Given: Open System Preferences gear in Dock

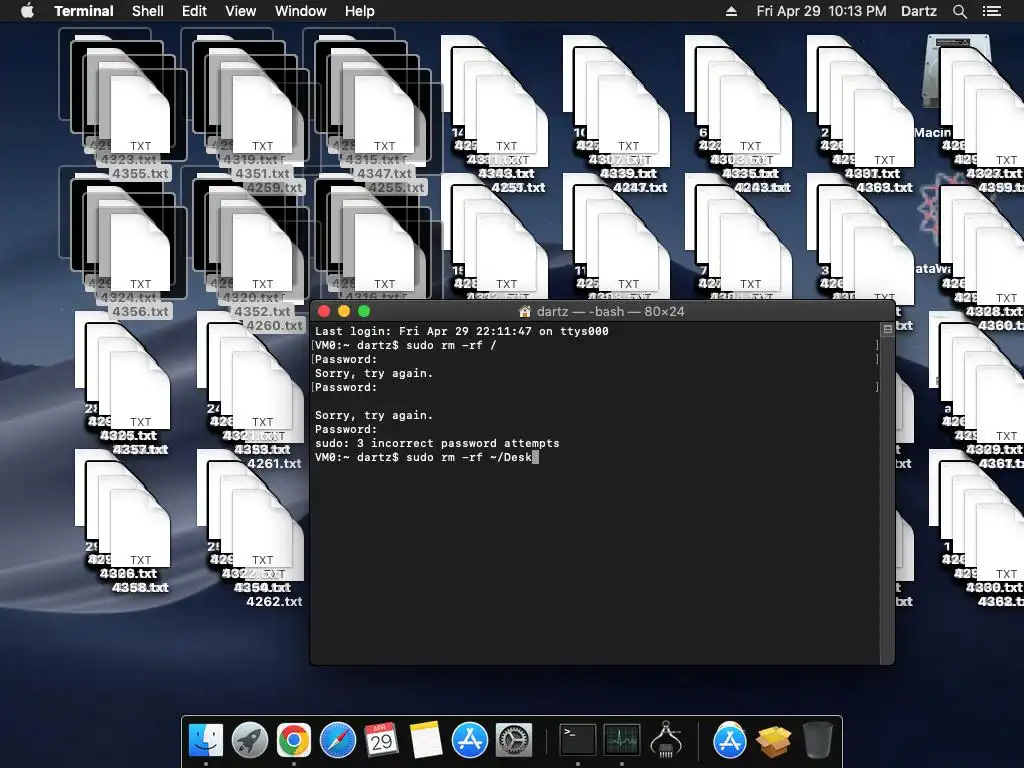Looking at the screenshot, I should click(514, 741).
